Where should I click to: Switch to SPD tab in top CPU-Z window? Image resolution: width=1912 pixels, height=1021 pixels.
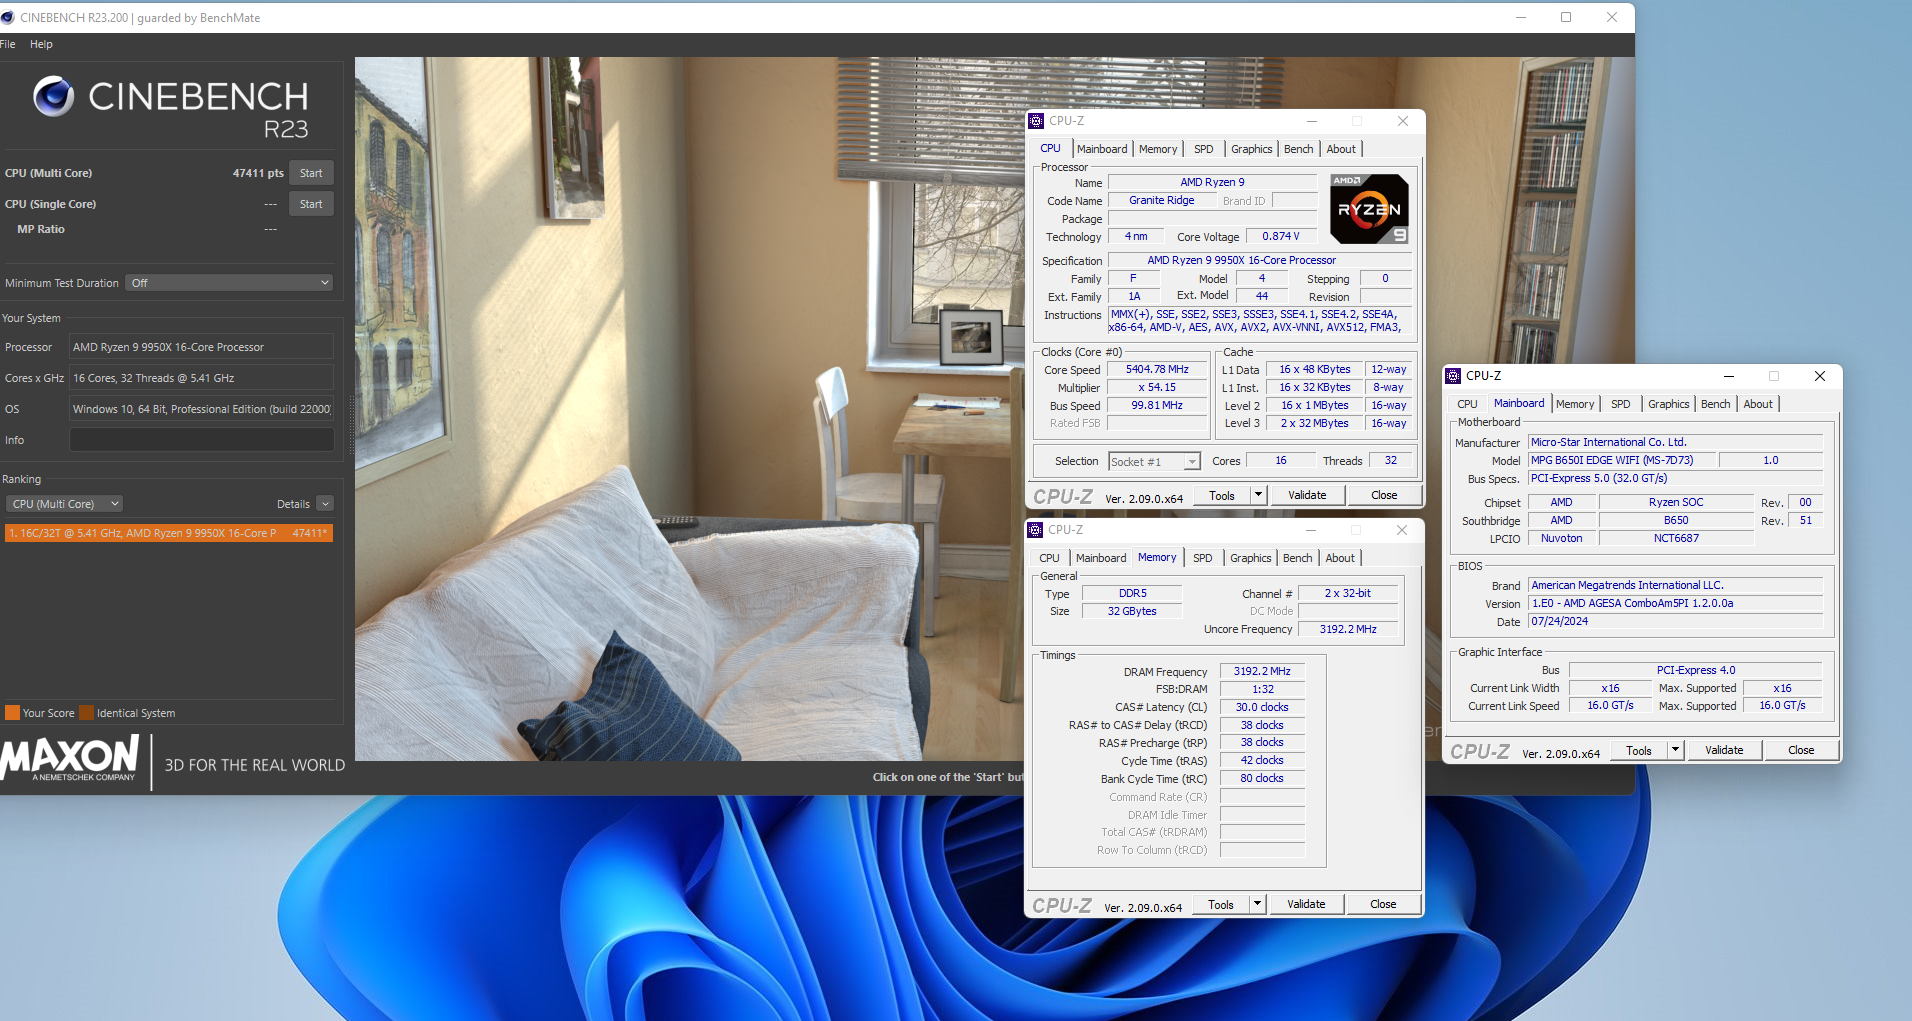point(1203,149)
